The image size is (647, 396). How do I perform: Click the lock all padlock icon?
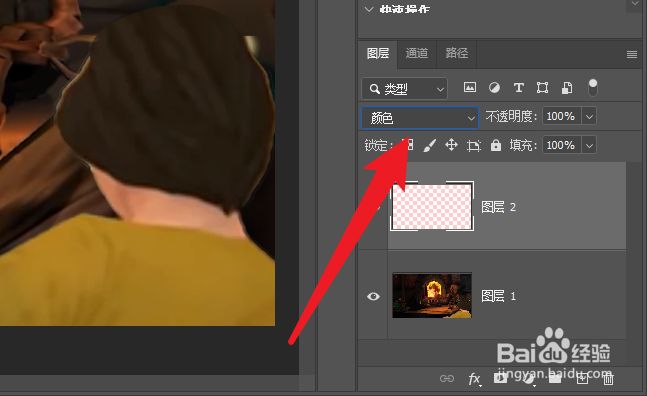[x=496, y=145]
